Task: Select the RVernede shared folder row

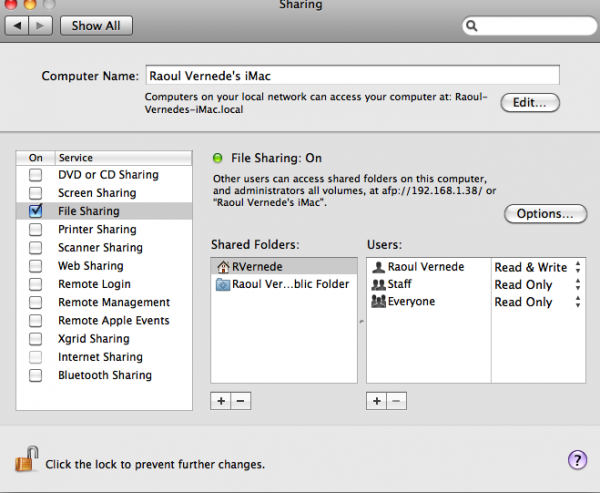Action: coord(284,266)
